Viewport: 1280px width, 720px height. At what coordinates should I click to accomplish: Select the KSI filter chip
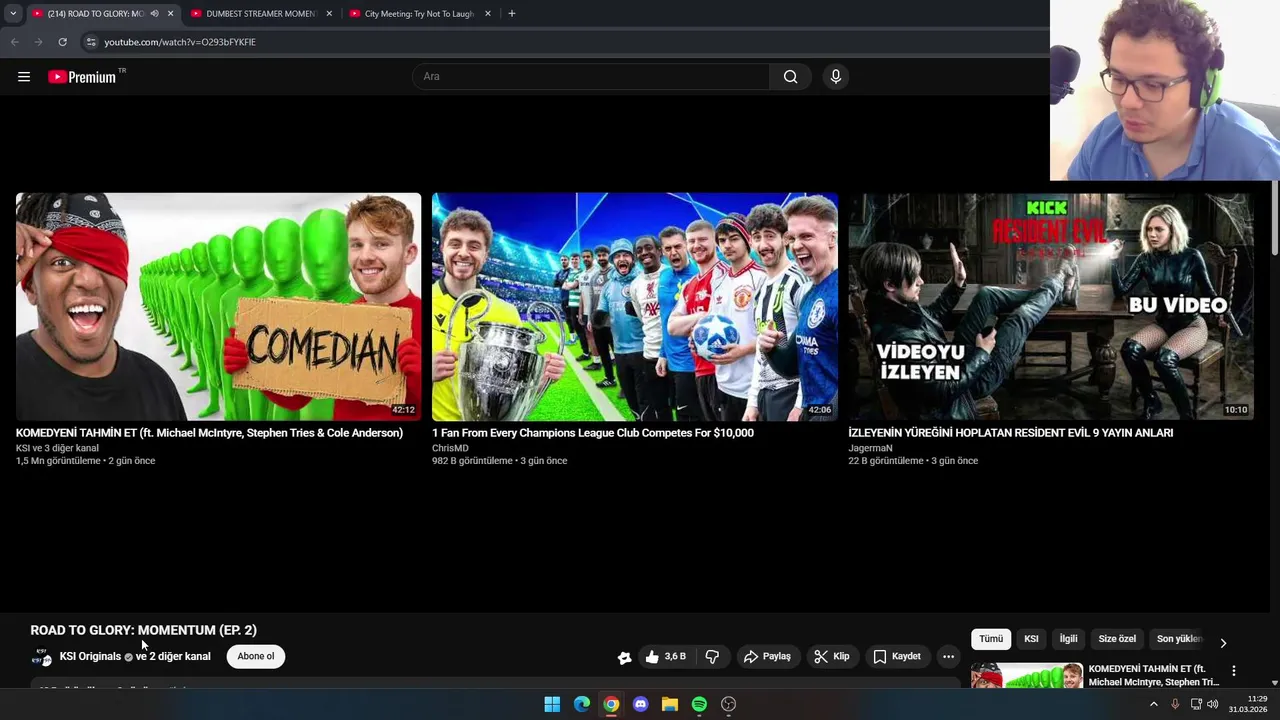pos(1031,639)
